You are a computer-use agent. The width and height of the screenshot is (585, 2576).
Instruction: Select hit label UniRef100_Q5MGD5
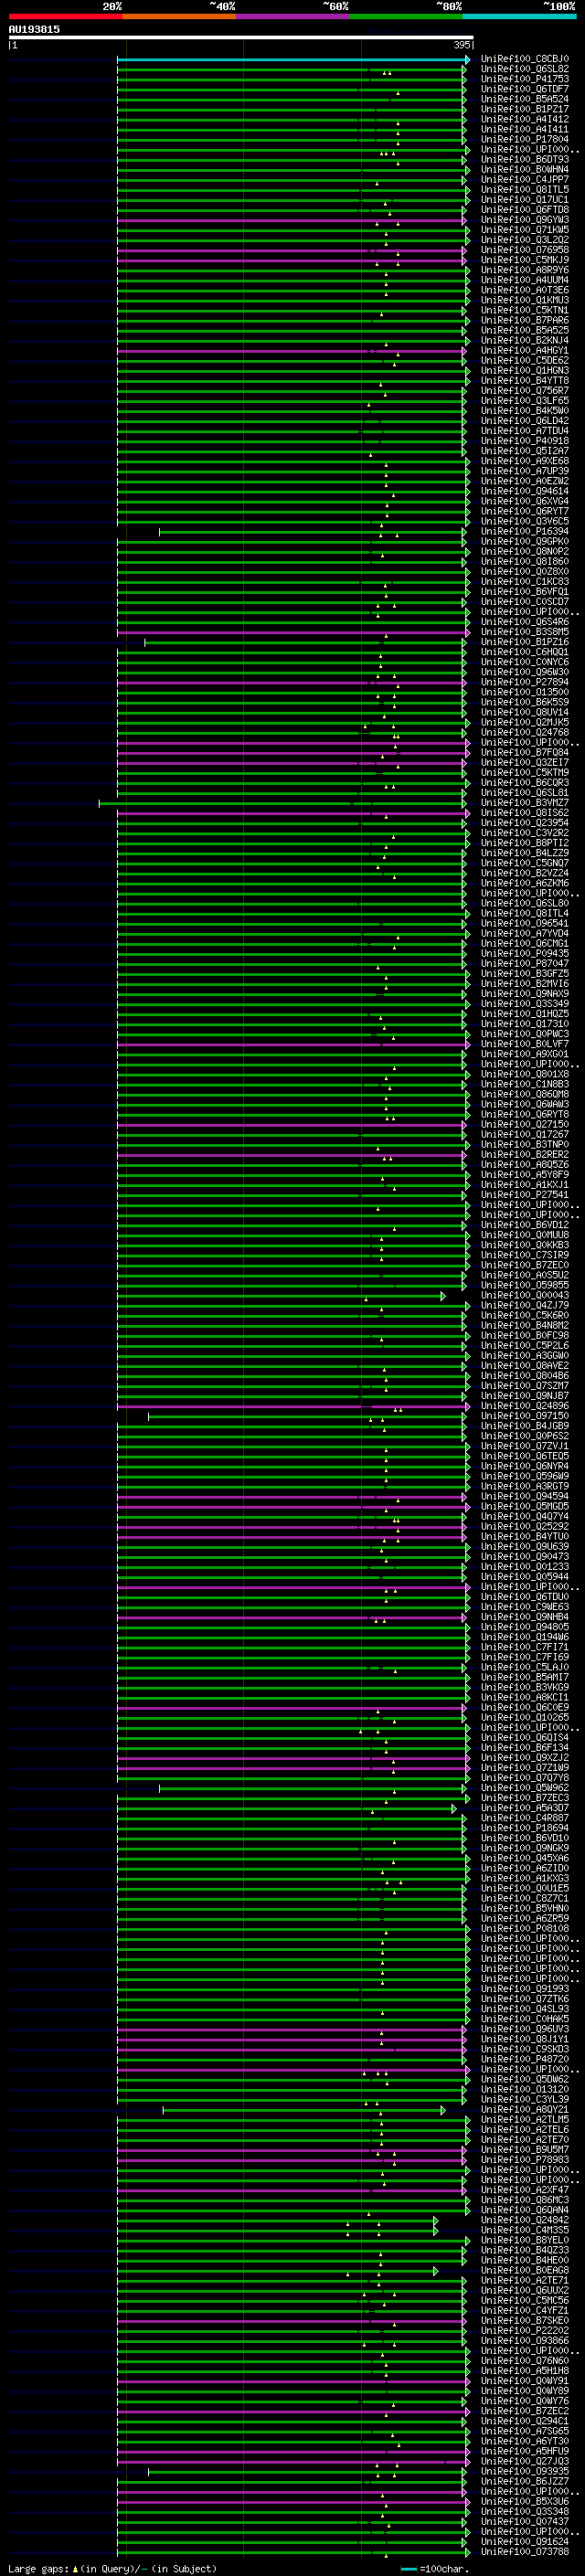(x=524, y=1507)
